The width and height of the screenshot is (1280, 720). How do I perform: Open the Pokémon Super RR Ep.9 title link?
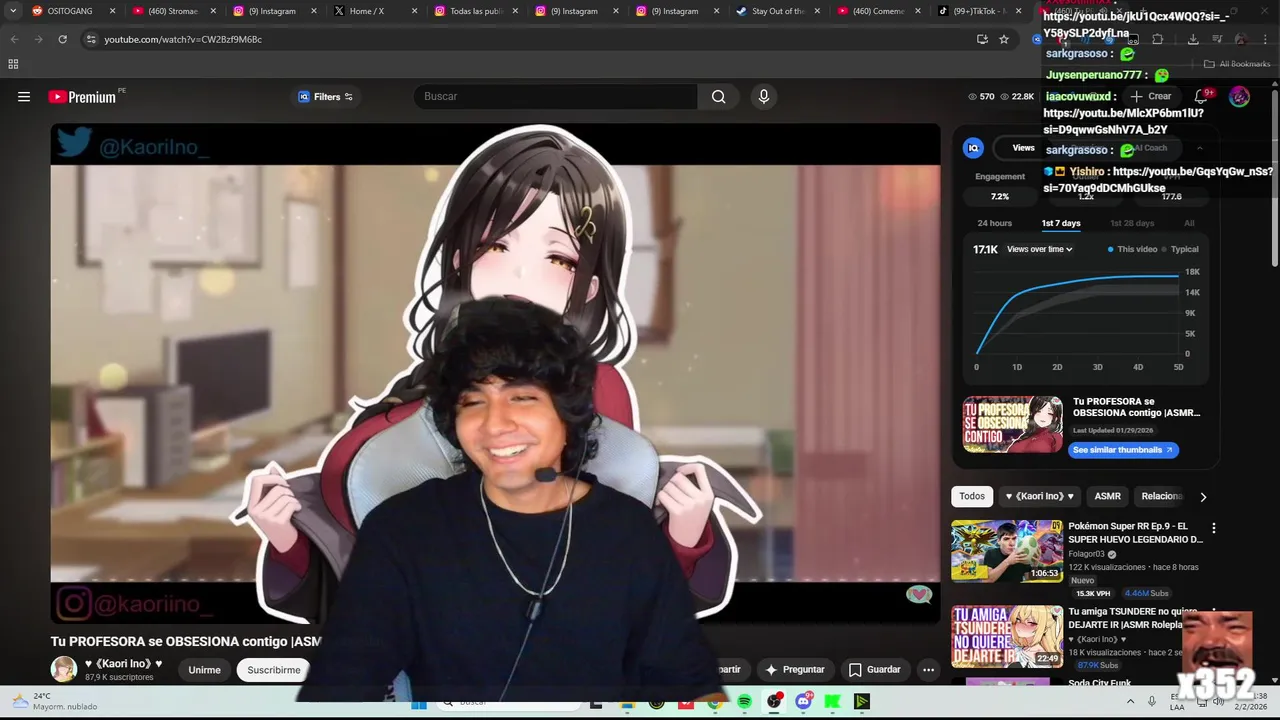tap(1135, 533)
